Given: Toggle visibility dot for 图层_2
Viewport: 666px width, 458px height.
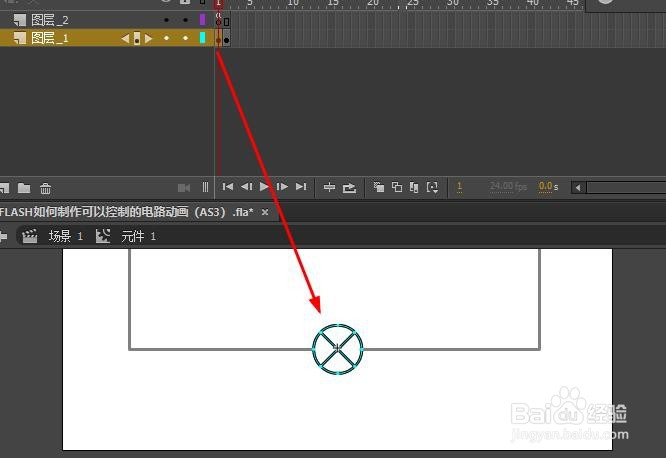Looking at the screenshot, I should tap(166, 20).
